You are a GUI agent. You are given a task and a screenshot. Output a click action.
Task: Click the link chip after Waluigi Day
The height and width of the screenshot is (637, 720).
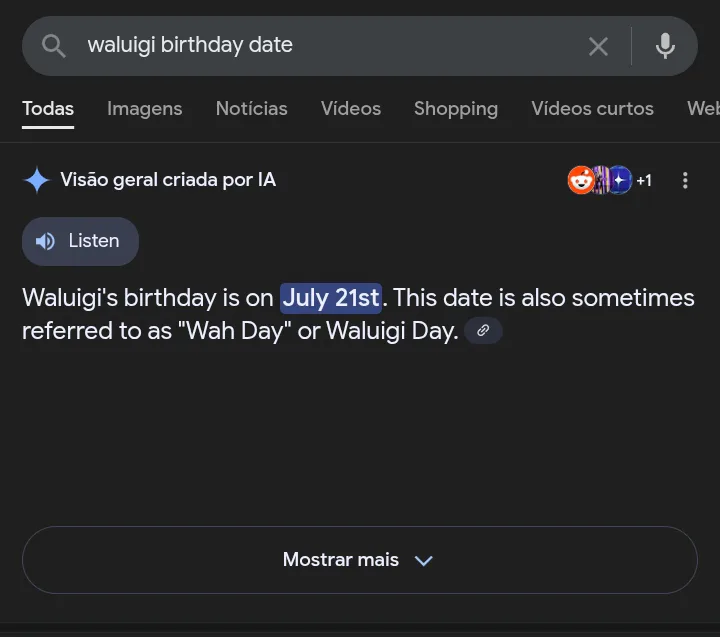click(x=483, y=330)
